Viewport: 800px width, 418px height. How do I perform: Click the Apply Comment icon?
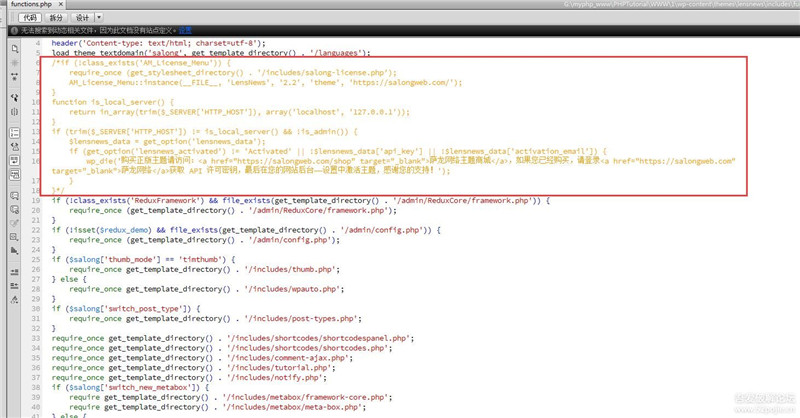15,195
